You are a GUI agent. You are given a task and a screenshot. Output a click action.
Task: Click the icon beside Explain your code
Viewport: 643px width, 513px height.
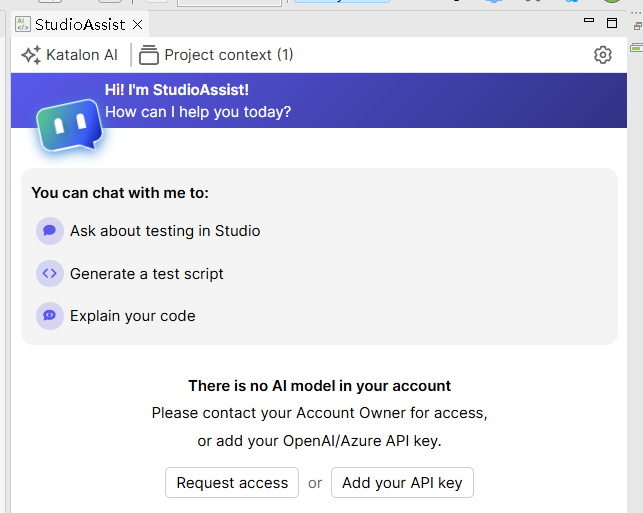(49, 316)
